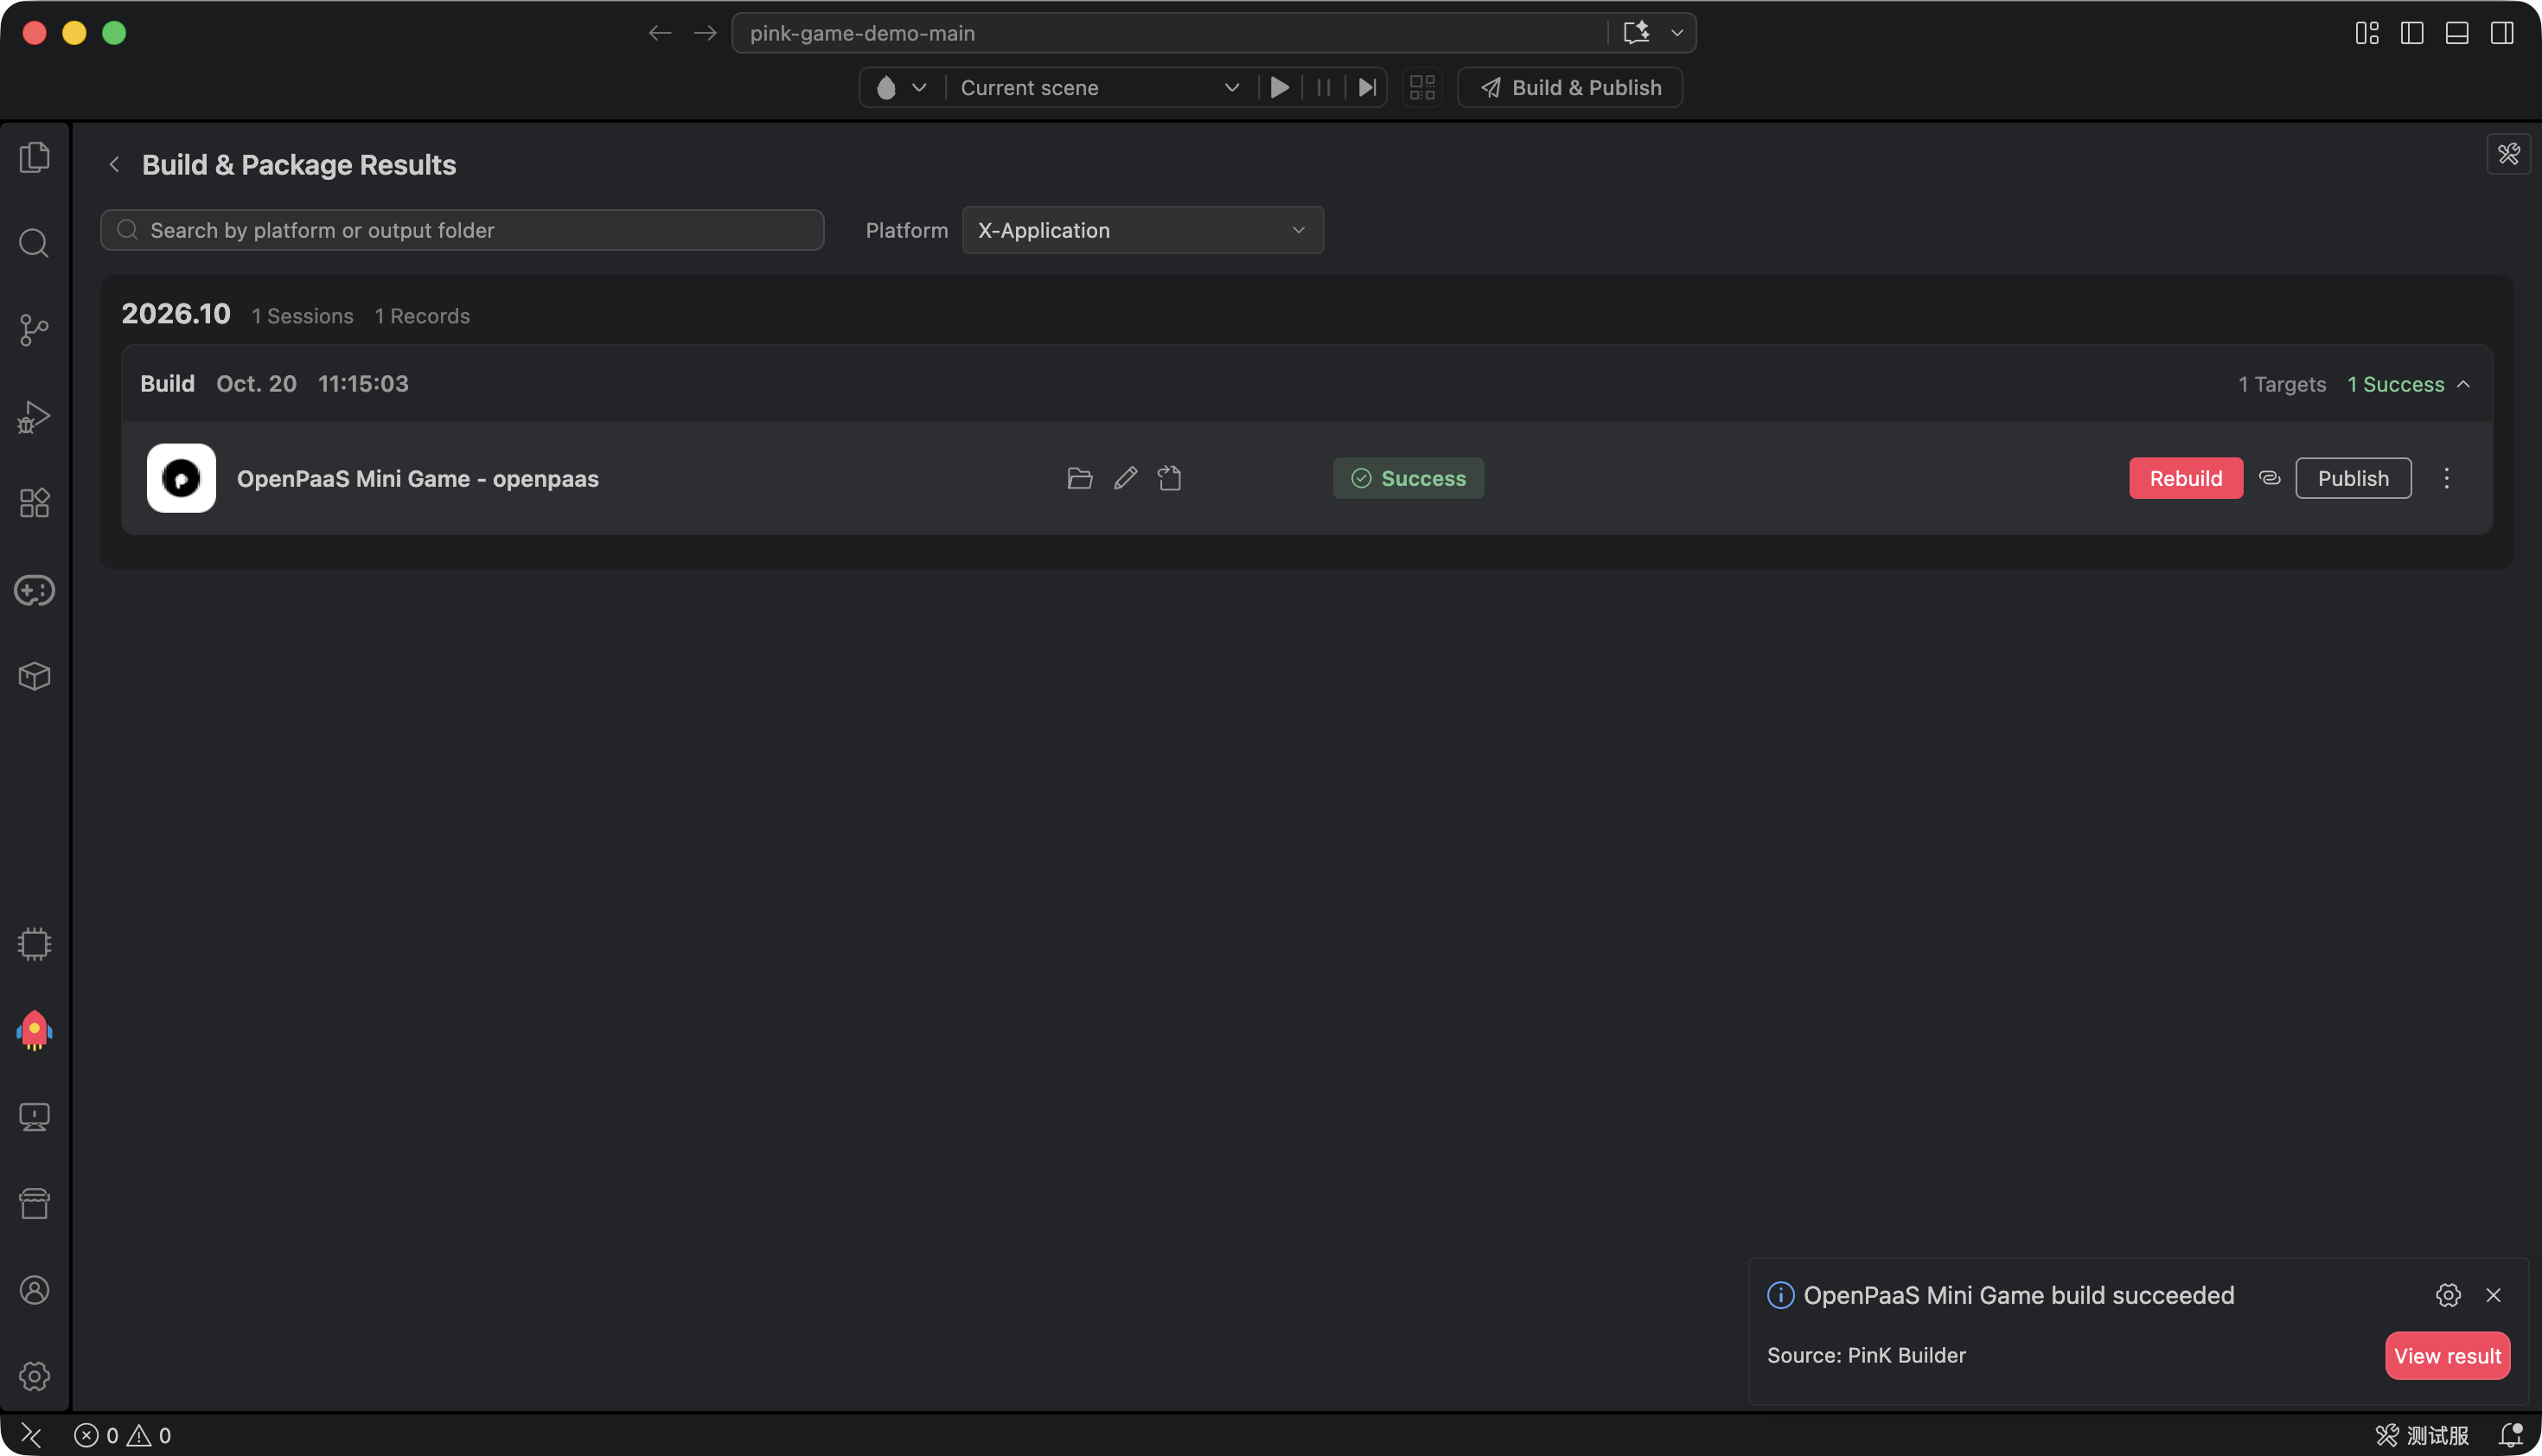2542x1456 pixels.
Task: Pause the scene playback
Action: [x=1324, y=88]
